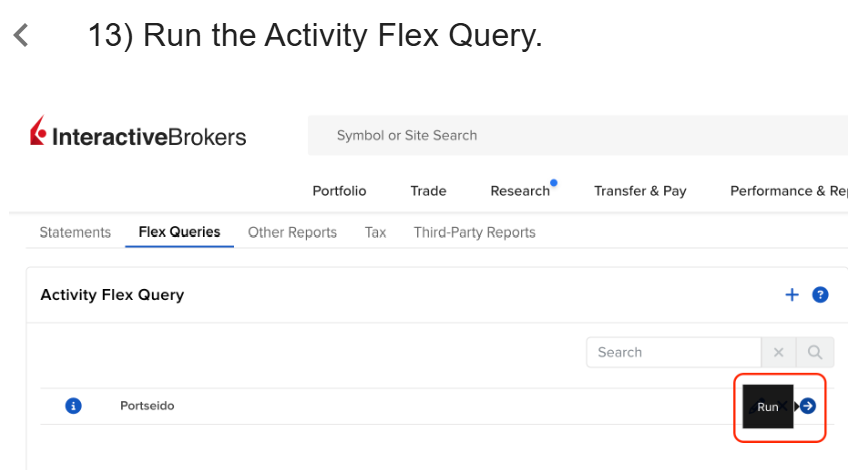848x470 pixels.
Task: Add a new Activity Flex Query
Action: pyautogui.click(x=792, y=295)
